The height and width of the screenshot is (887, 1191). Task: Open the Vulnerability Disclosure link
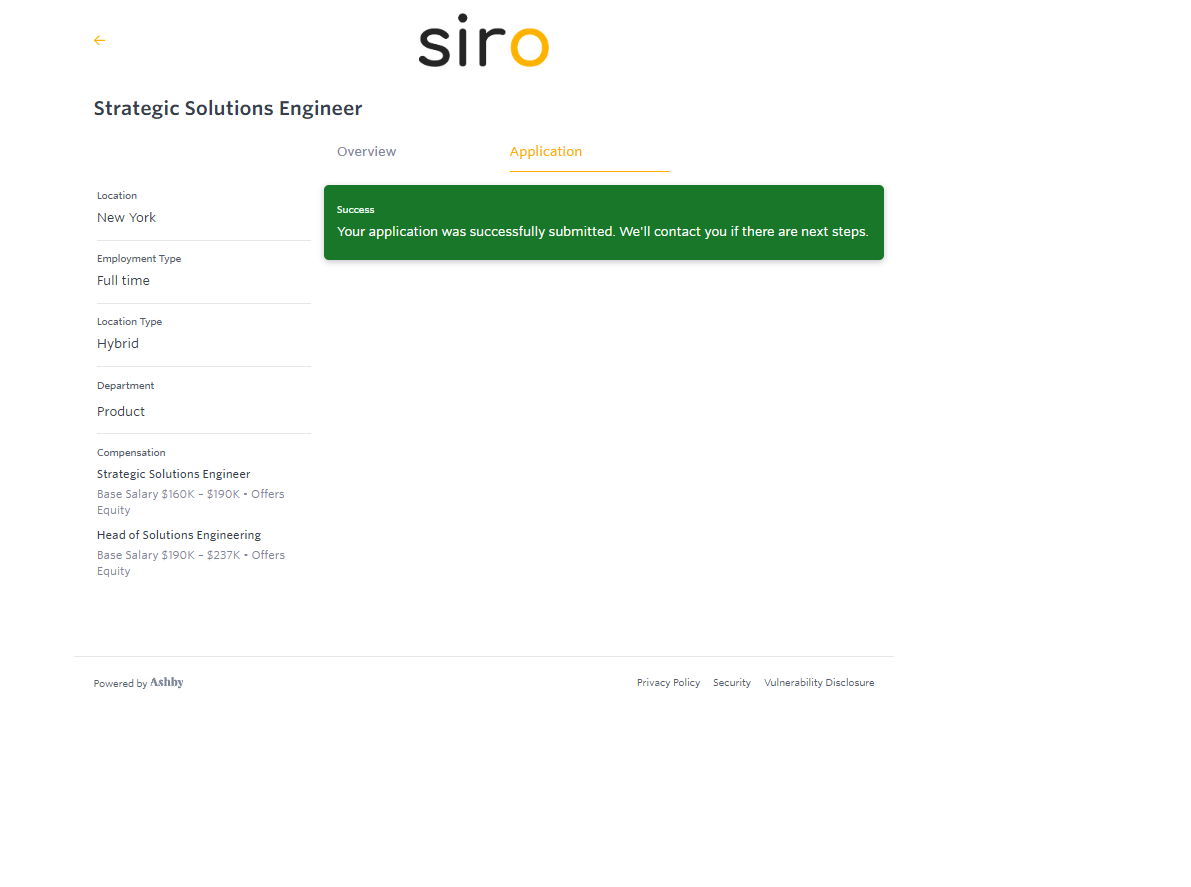819,683
